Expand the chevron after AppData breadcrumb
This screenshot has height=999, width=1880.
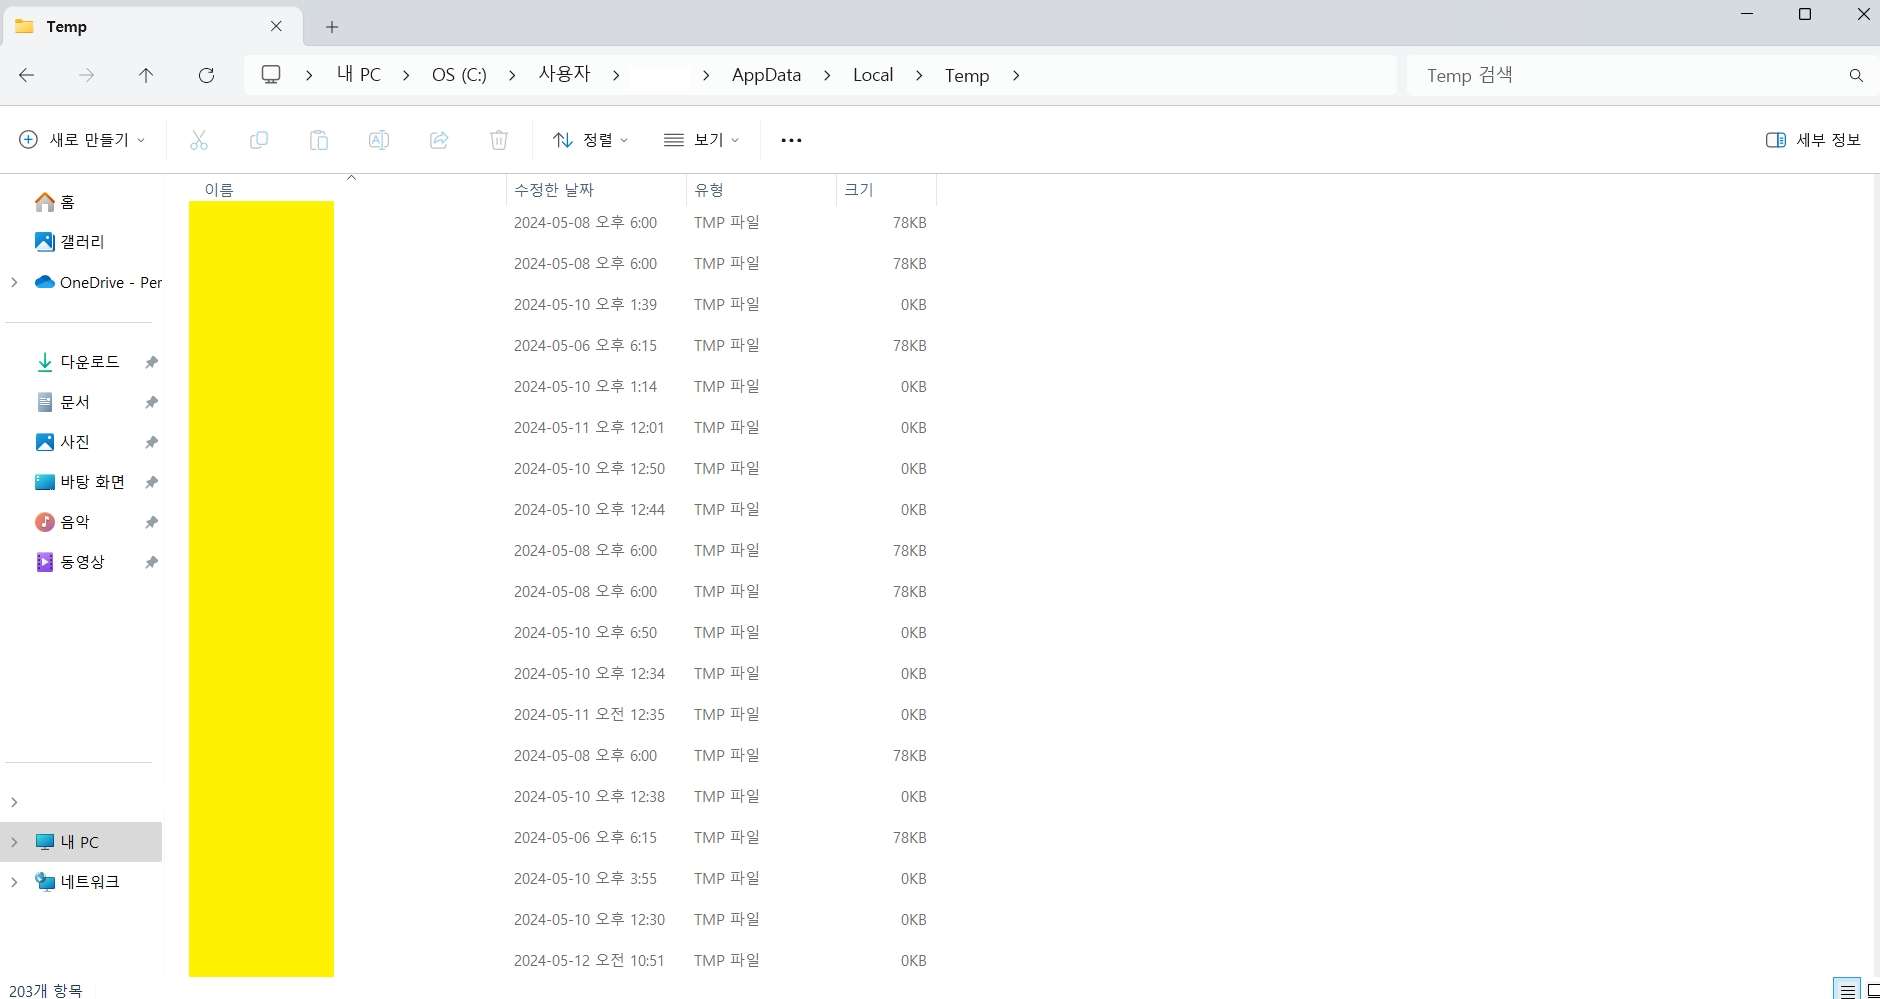[827, 75]
